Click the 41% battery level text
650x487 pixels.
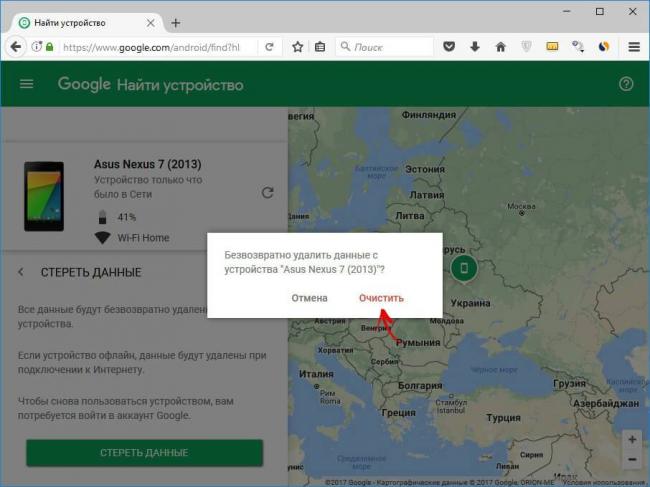tap(127, 217)
